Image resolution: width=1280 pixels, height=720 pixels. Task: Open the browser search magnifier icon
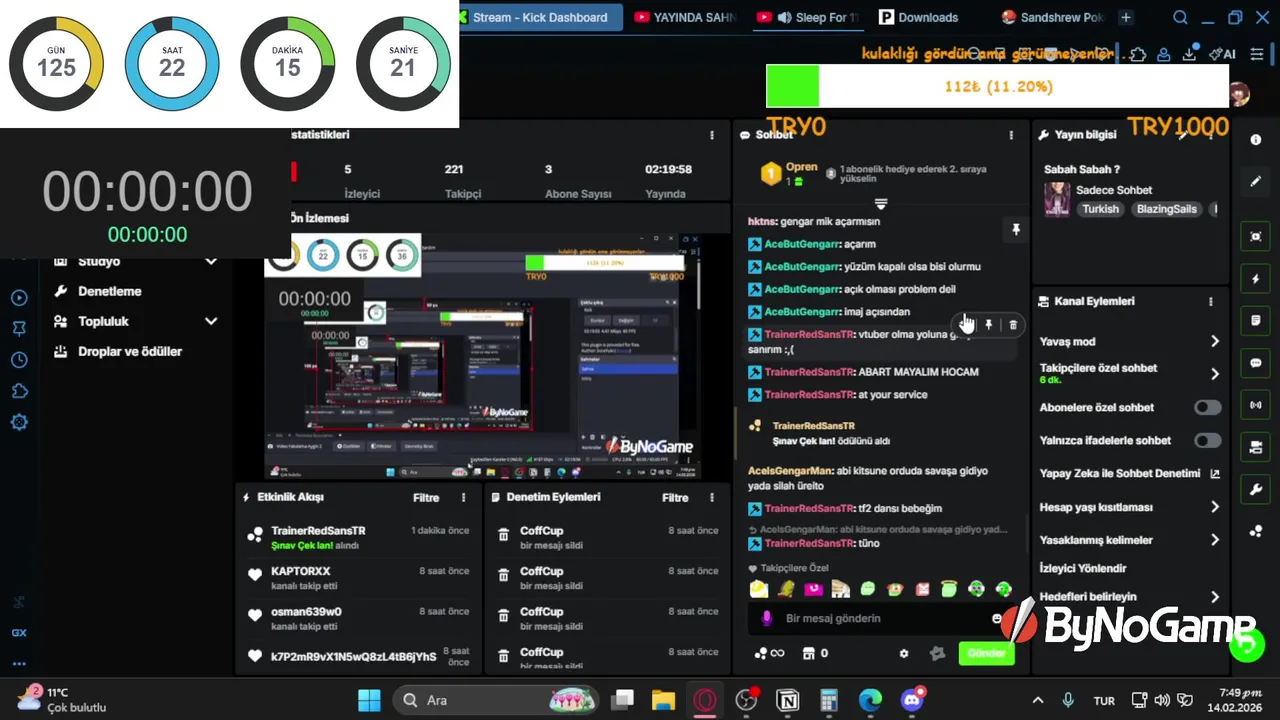[1180, 17]
